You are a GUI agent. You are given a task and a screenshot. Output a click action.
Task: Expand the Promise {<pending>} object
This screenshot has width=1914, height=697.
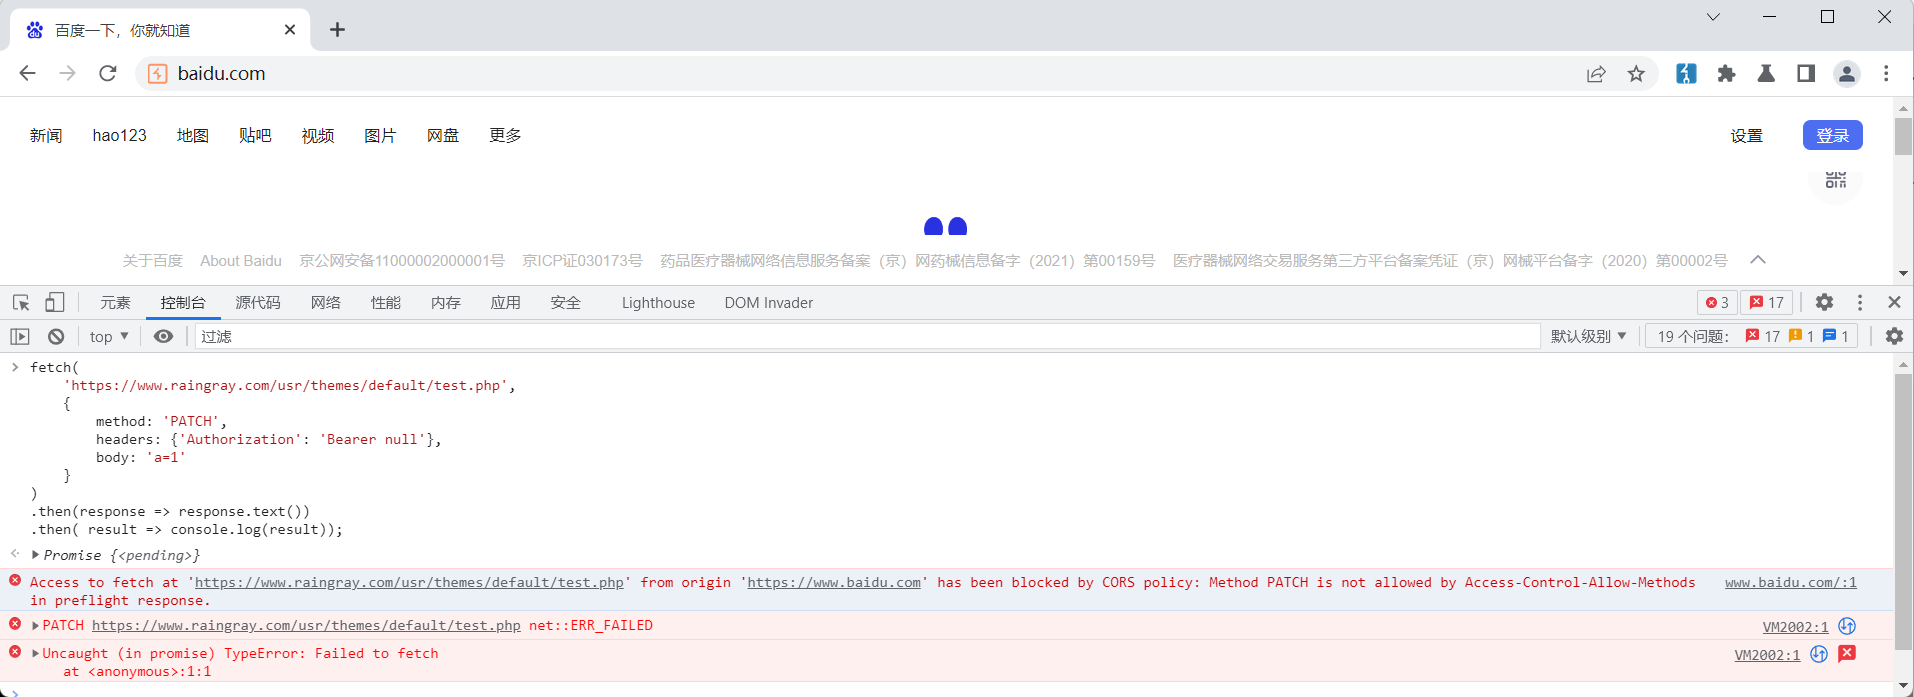[36, 555]
